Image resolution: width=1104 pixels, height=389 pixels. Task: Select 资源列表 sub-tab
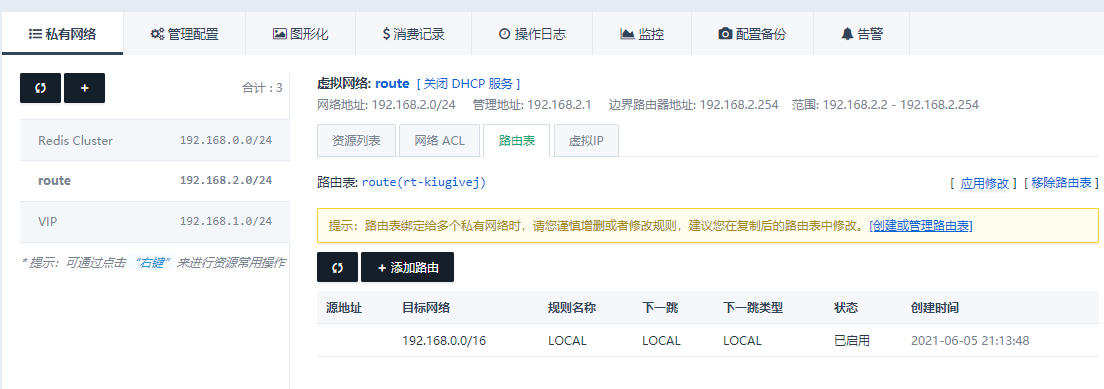(x=356, y=140)
